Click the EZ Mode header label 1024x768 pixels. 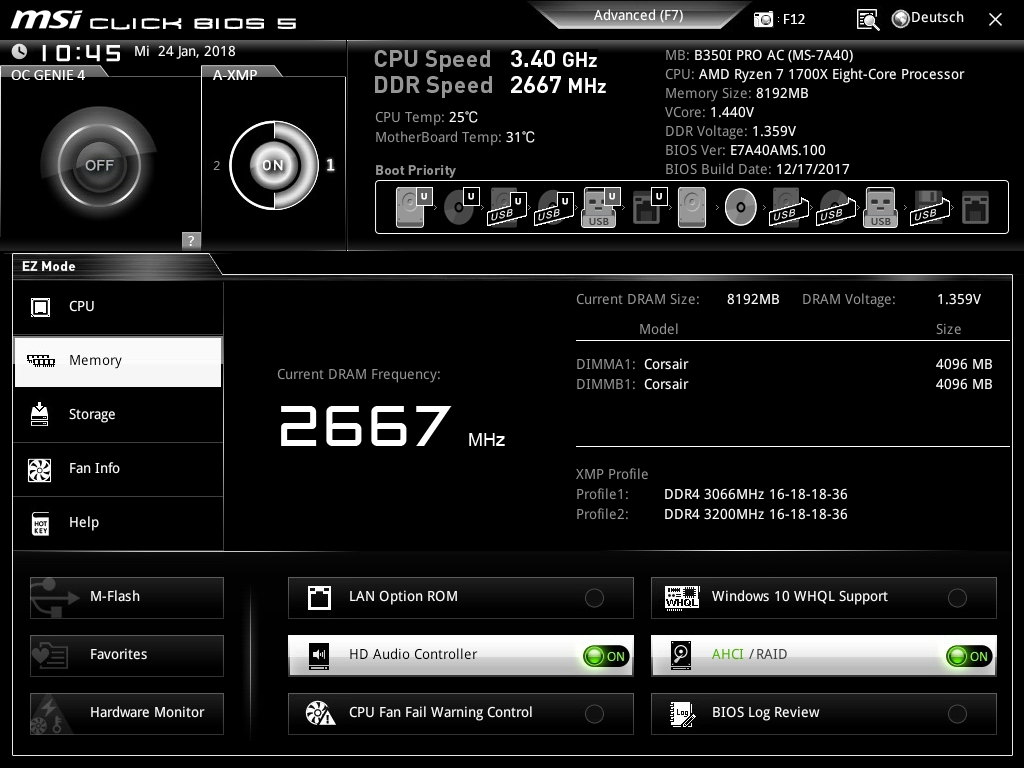click(x=49, y=266)
